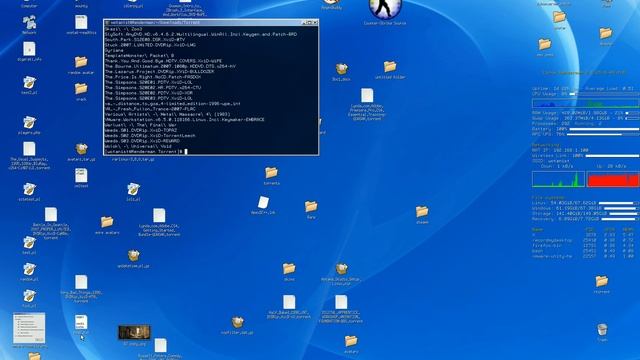Select the test2.pl script icon
The height and width of the screenshot is (360, 640).
[29, 85]
